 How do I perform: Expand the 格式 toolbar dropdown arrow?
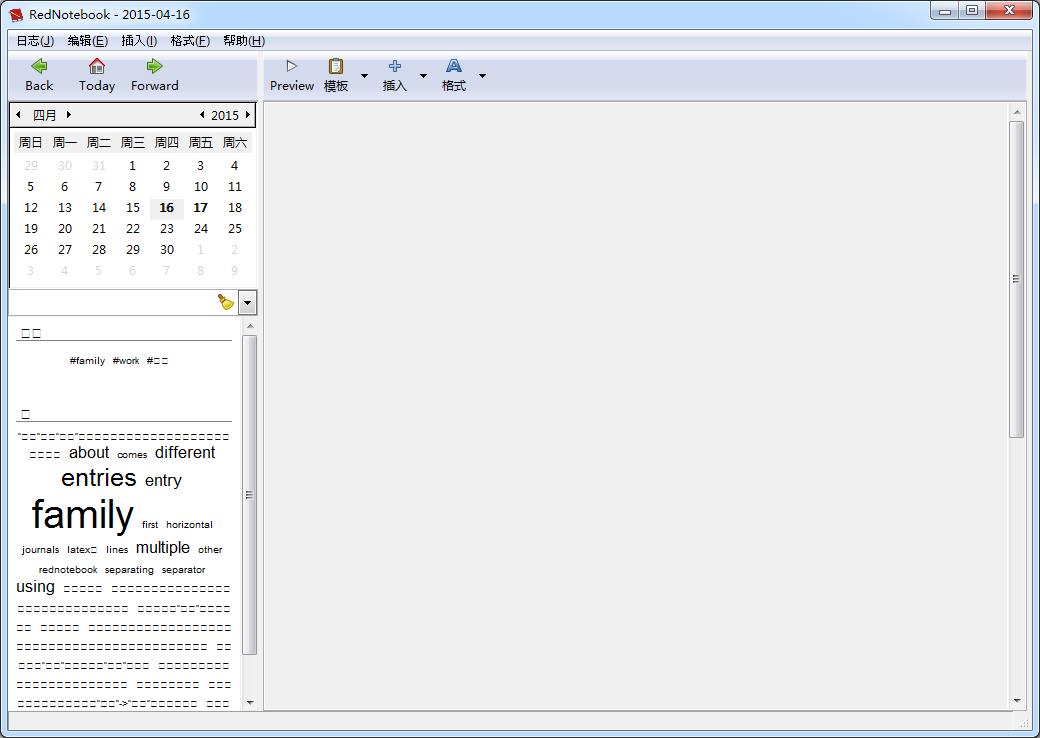tap(482, 76)
